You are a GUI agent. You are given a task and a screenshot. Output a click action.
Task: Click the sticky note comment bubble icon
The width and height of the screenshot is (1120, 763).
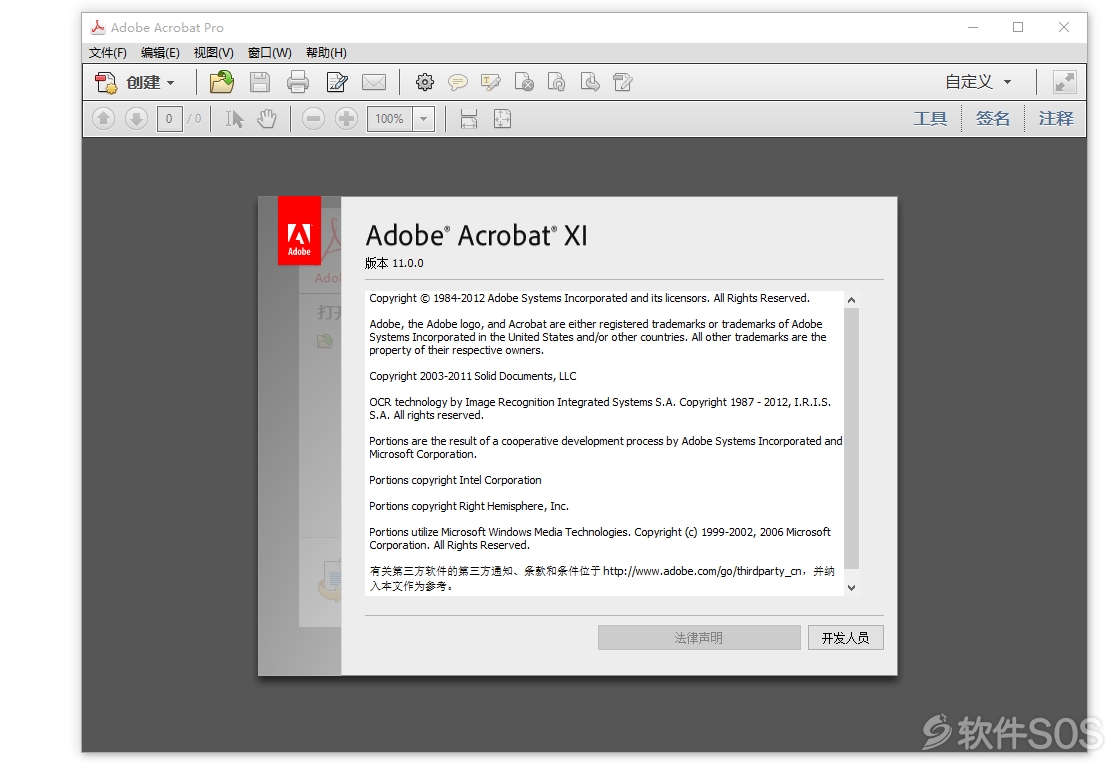pyautogui.click(x=458, y=83)
